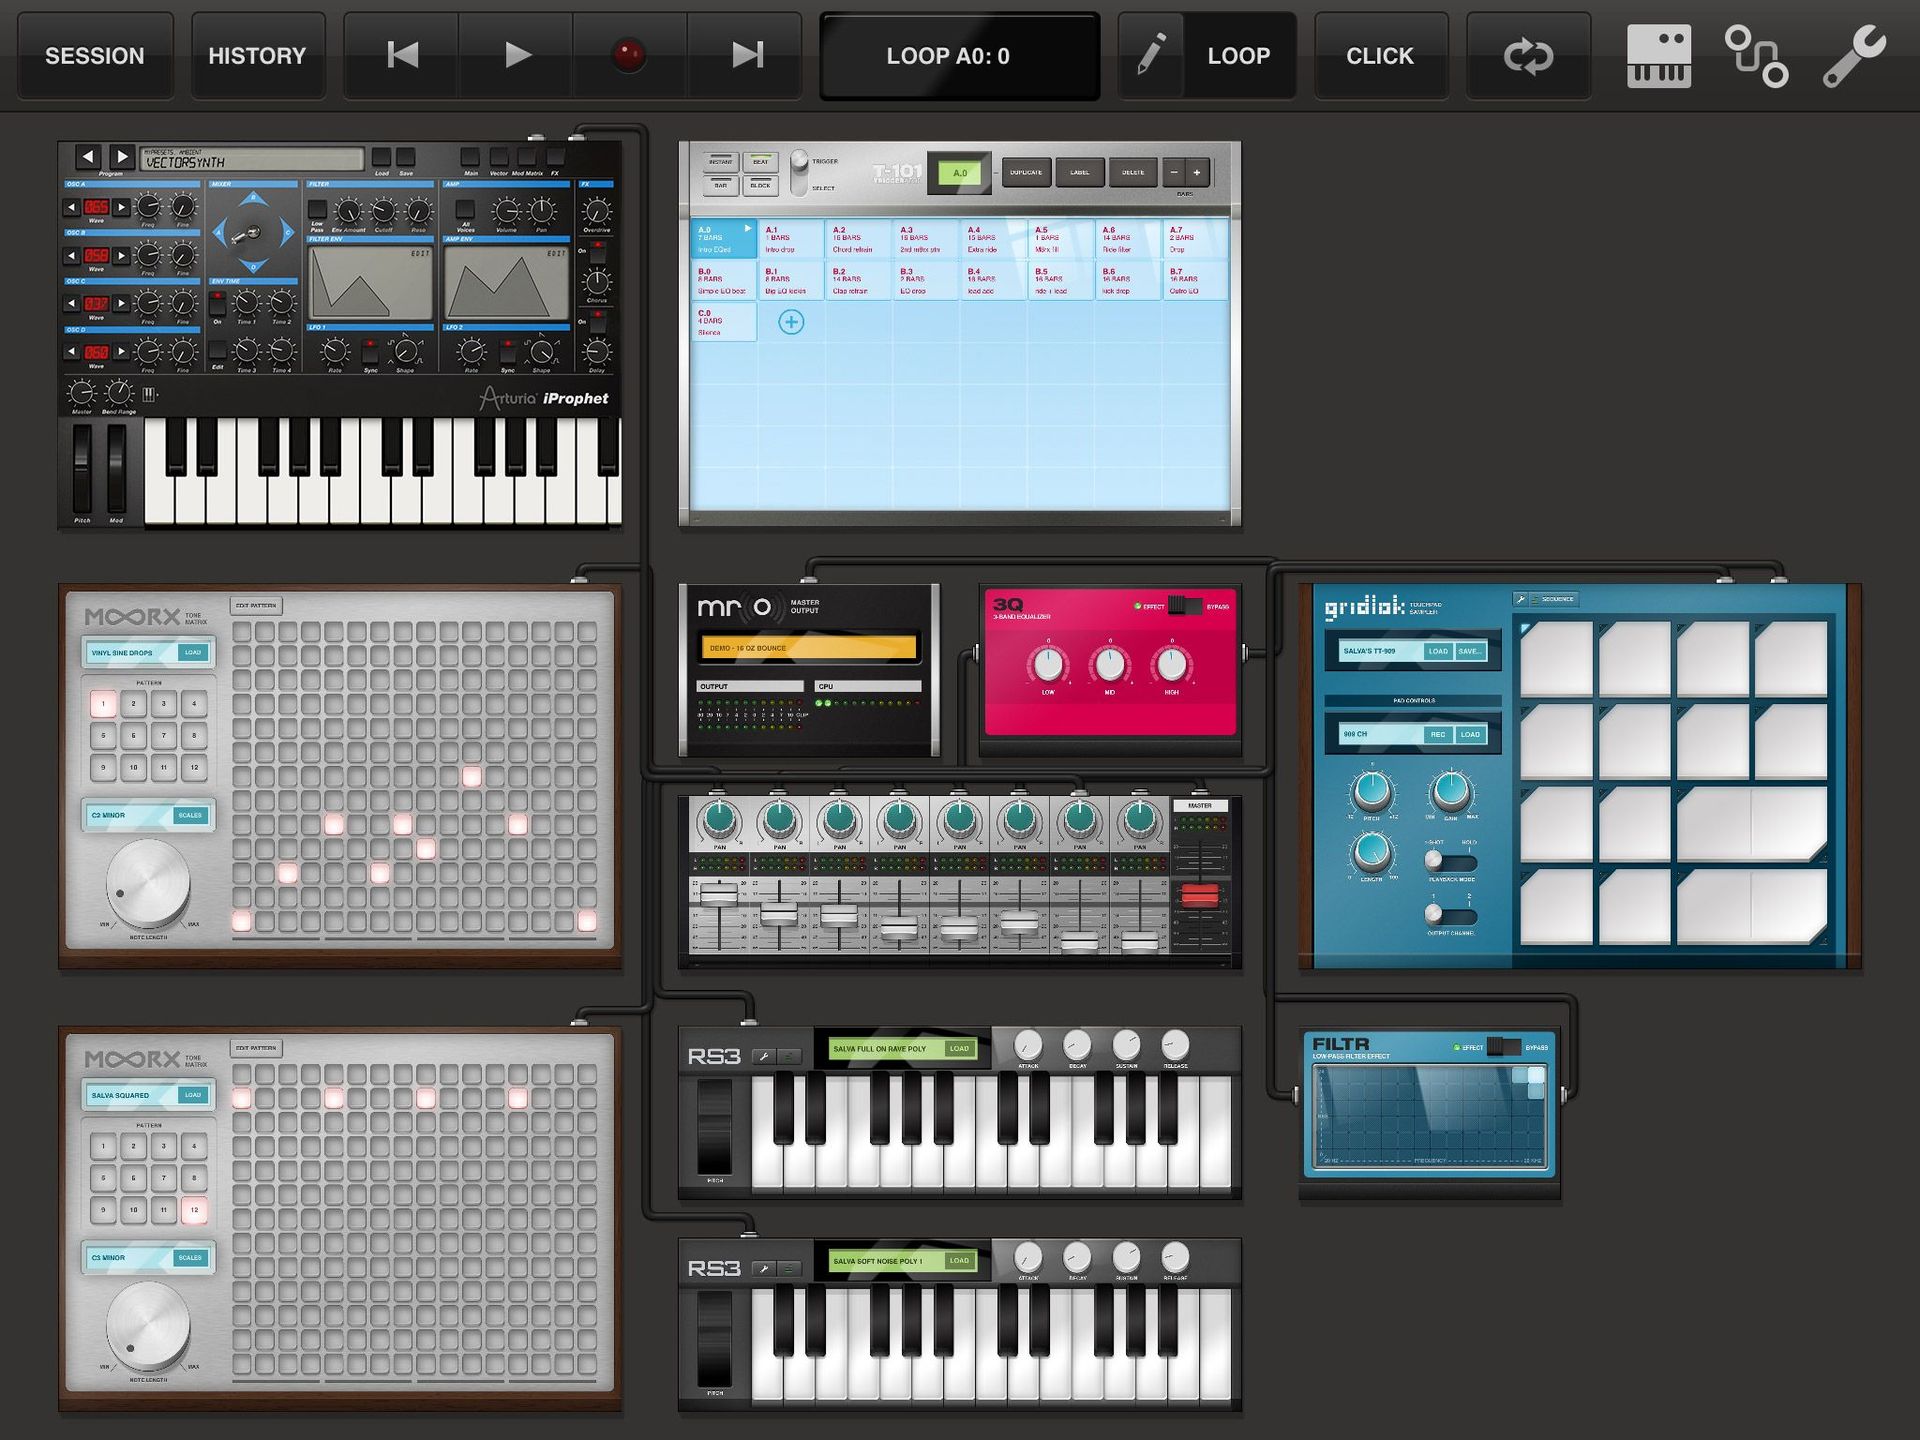This screenshot has height=1440, width=1920.
Task: Open wrench settings on SALVA FULL ON RAVE RS3
Action: click(763, 1057)
